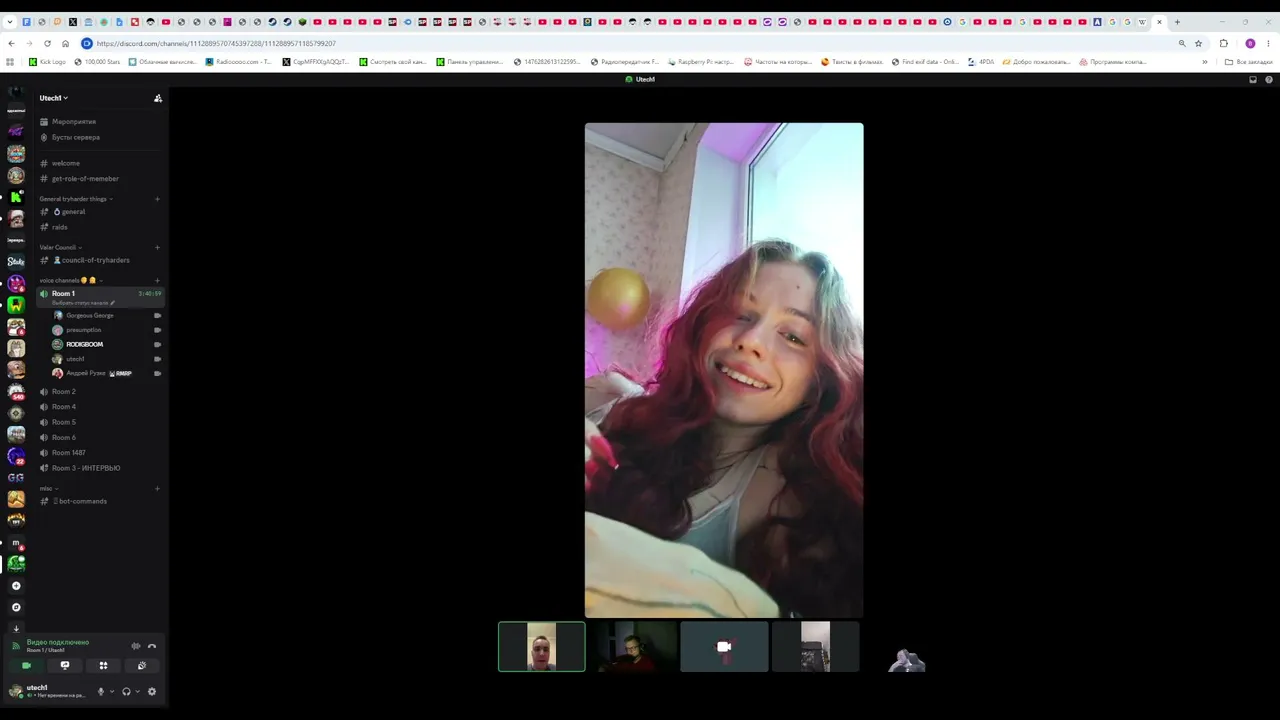Set the Room 1 channel status
Image resolution: width=1280 pixels, height=720 pixels.
84,303
